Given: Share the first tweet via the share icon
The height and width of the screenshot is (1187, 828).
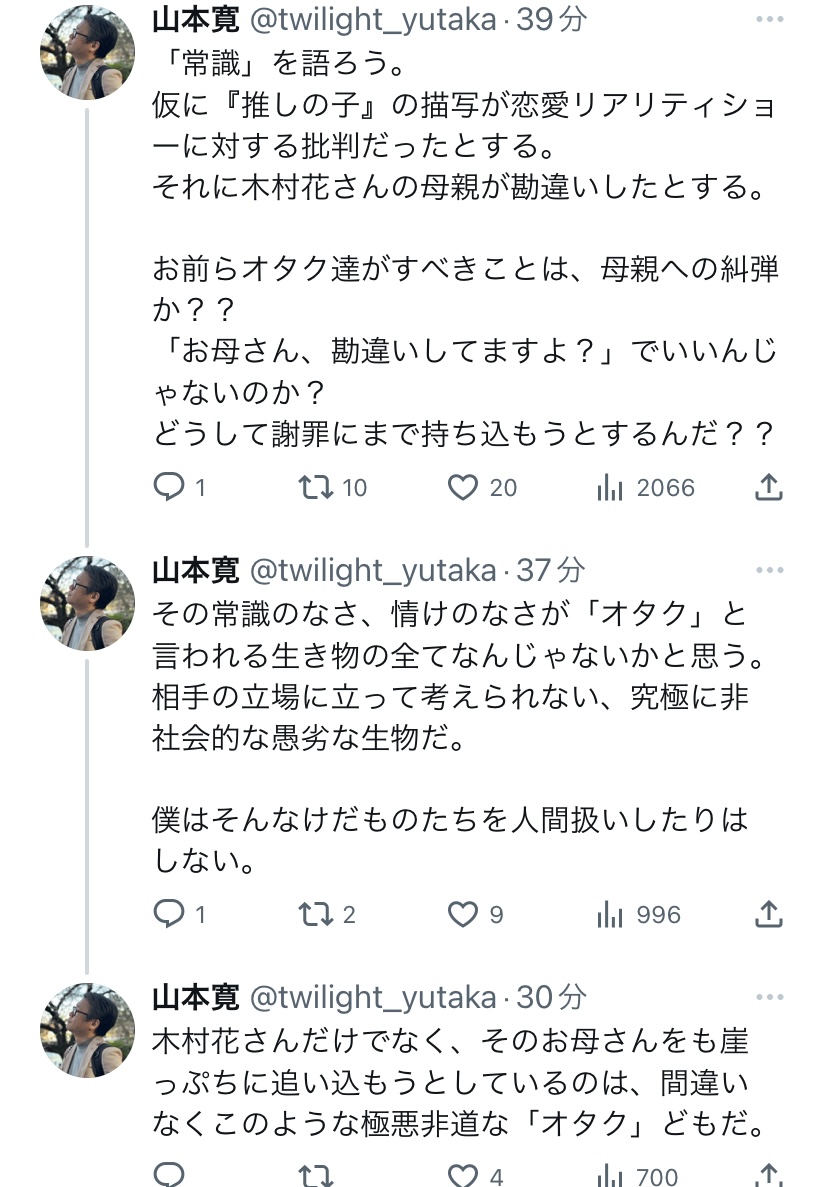Looking at the screenshot, I should (768, 488).
